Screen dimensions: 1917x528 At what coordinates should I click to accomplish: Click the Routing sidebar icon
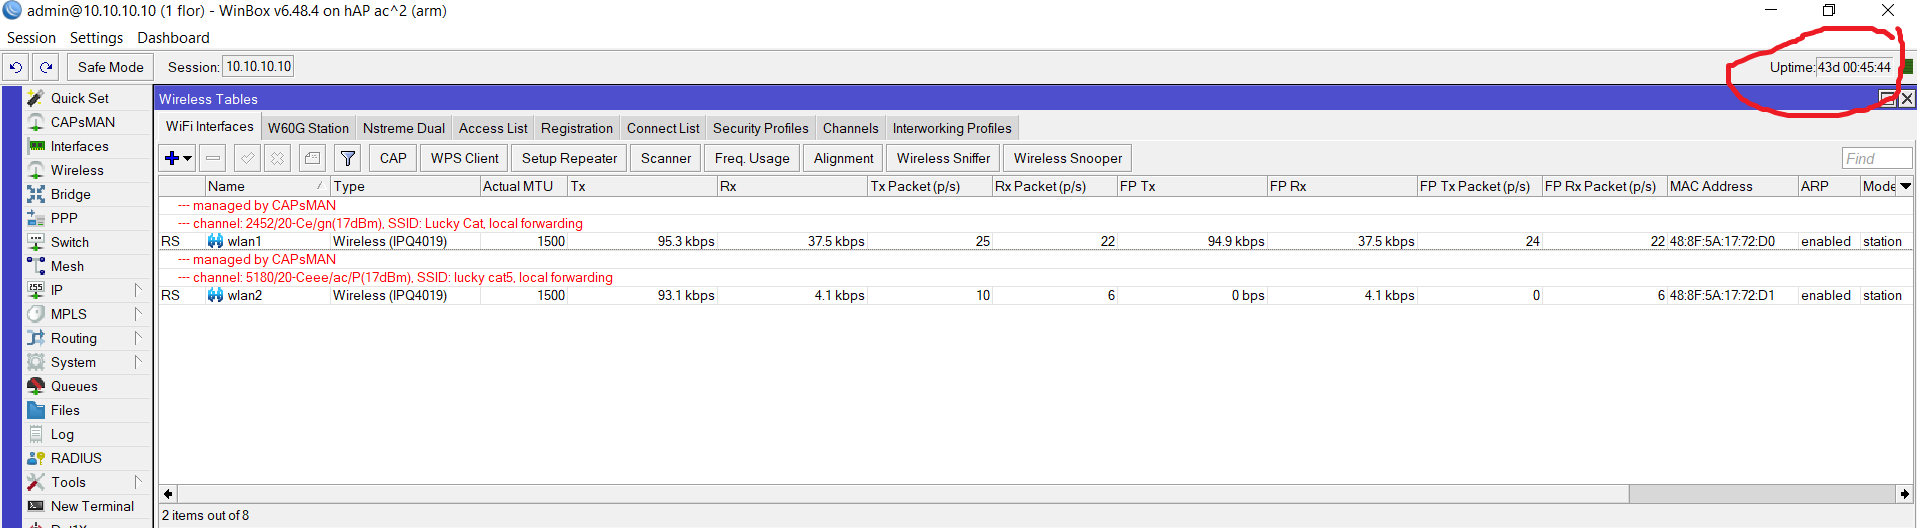click(x=36, y=338)
